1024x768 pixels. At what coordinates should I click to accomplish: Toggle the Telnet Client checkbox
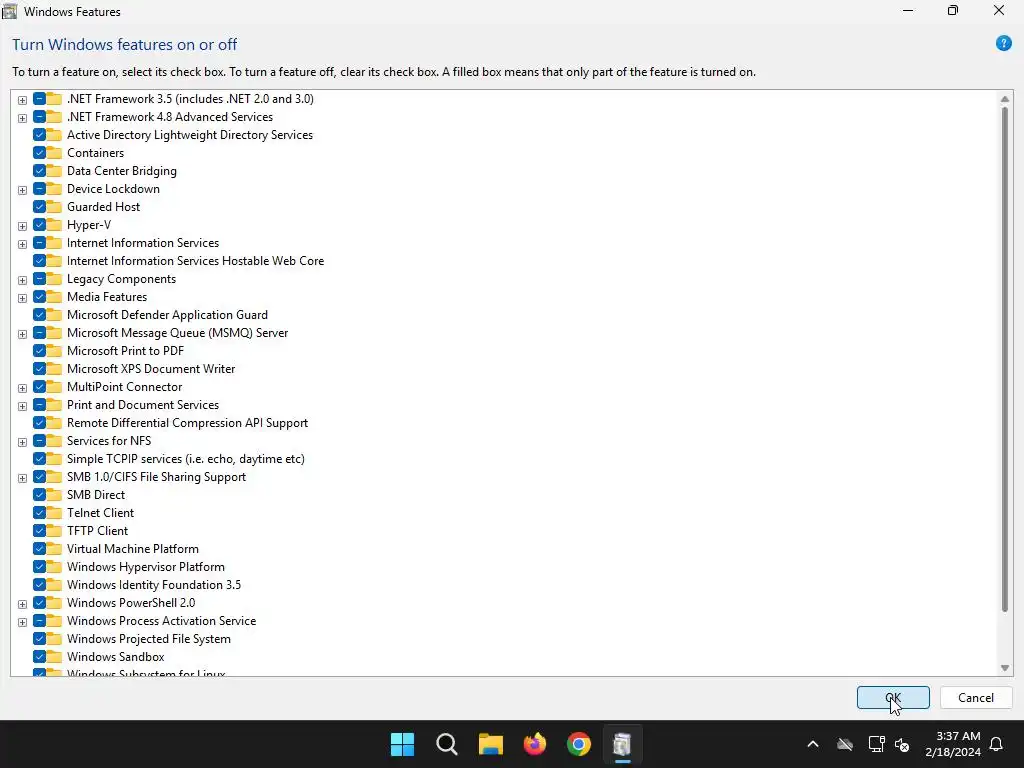[x=39, y=513]
